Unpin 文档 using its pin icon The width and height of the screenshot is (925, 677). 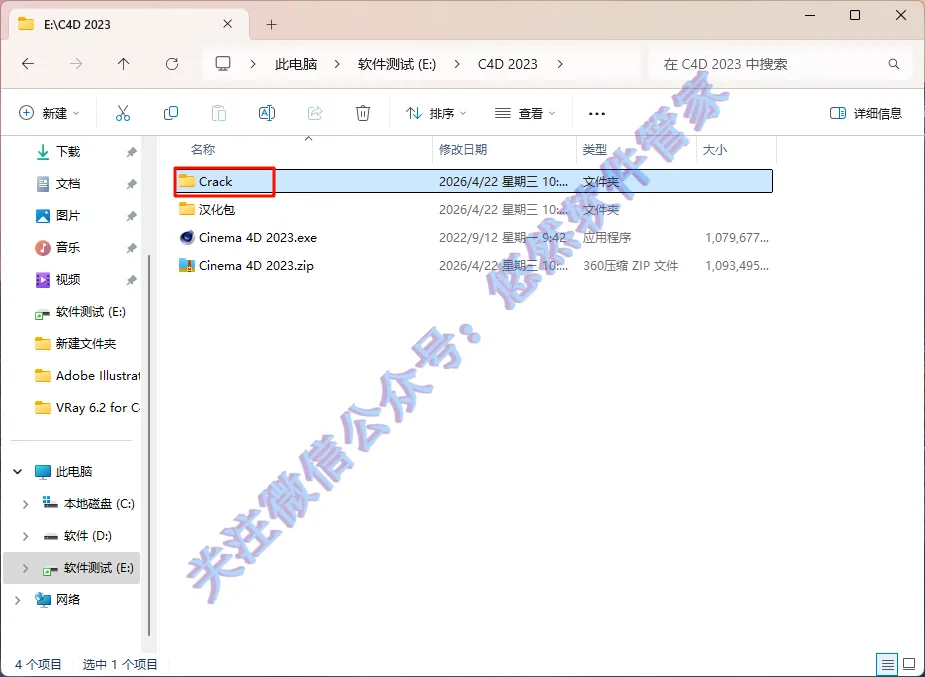[x=131, y=184]
